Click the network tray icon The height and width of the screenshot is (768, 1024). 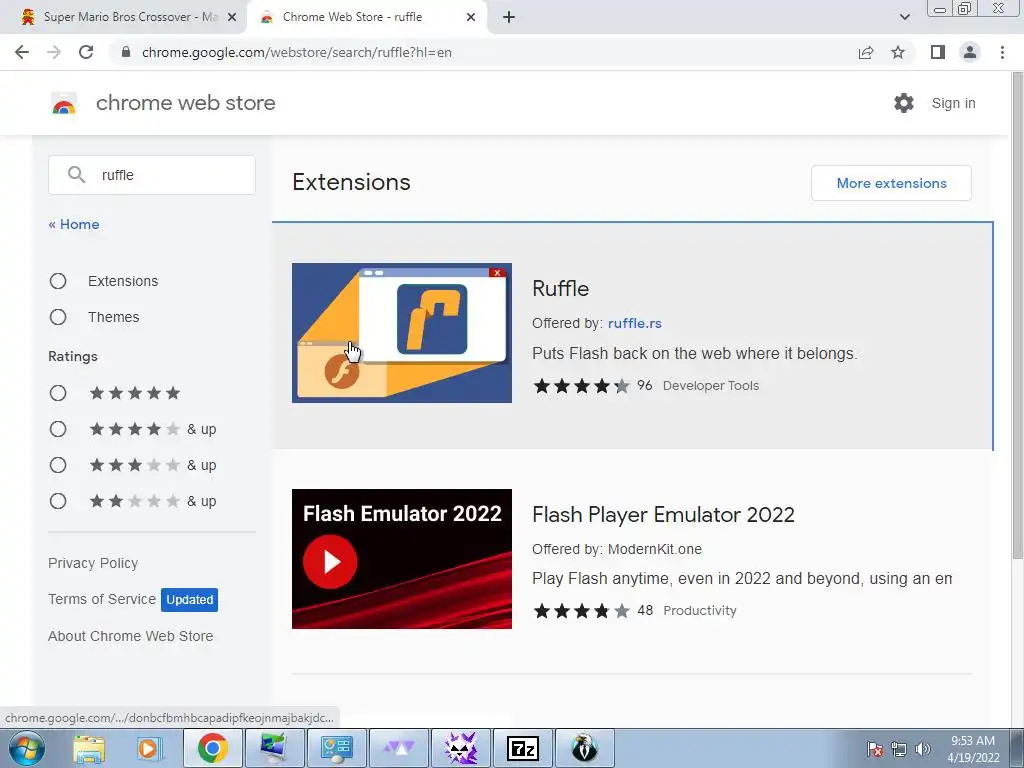click(x=899, y=750)
